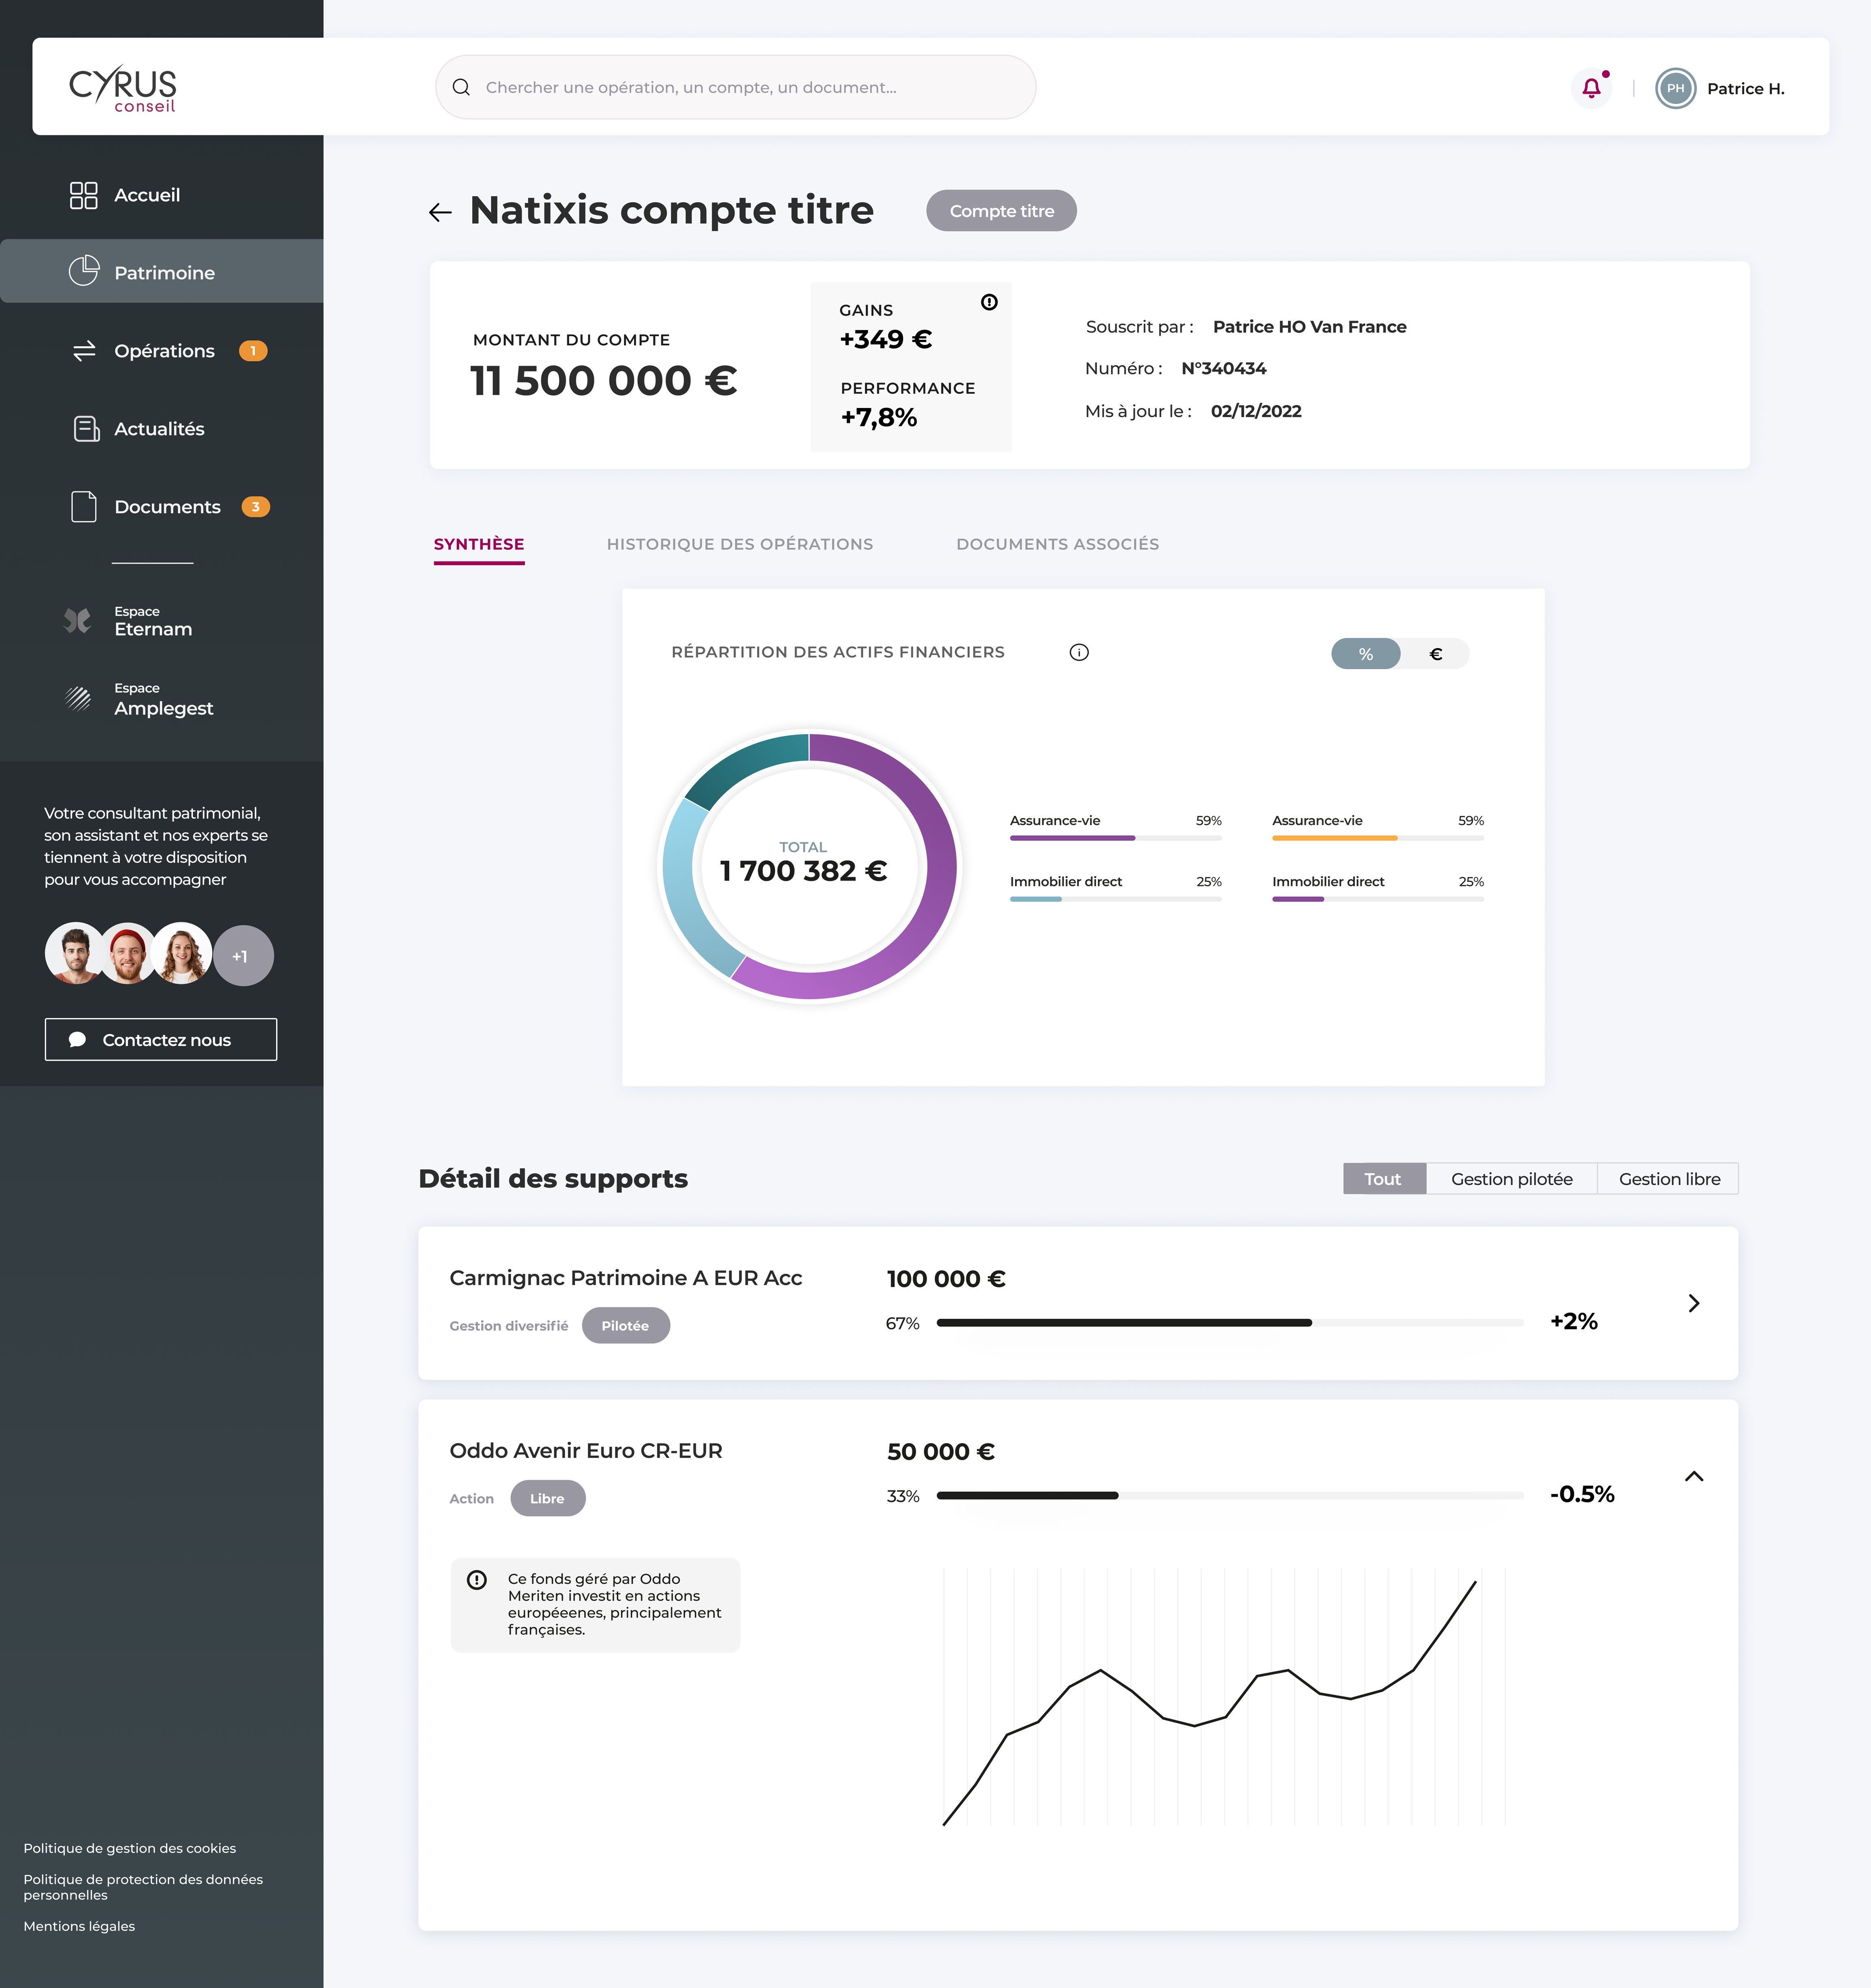The image size is (1871, 1988).
Task: Click the Carmignac 67% progress bar
Action: (x=1230, y=1323)
